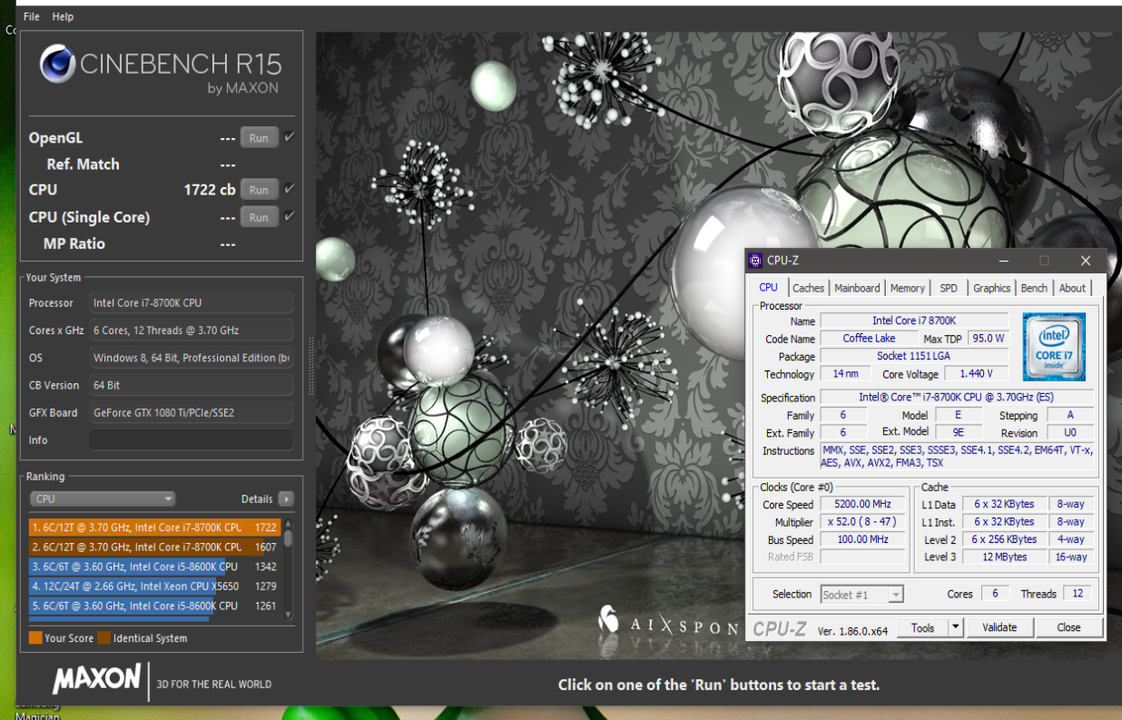Click the 1722 cb CPU score
Screen dimensions: 1122x720
point(209,190)
